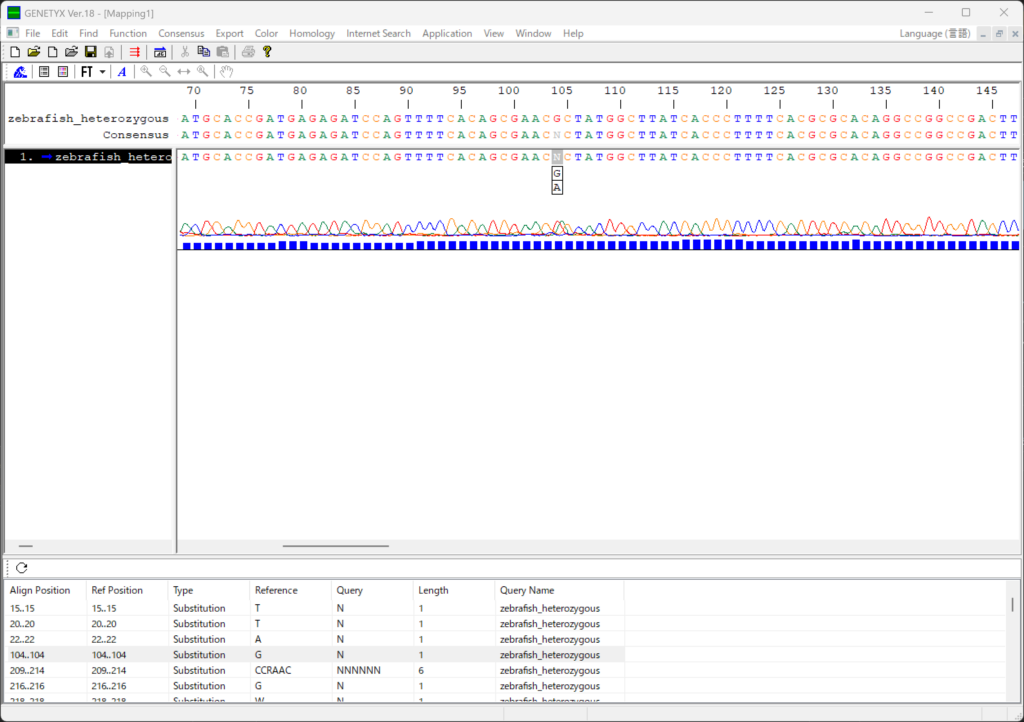
Task: Open the Internet Search menu
Action: point(378,33)
